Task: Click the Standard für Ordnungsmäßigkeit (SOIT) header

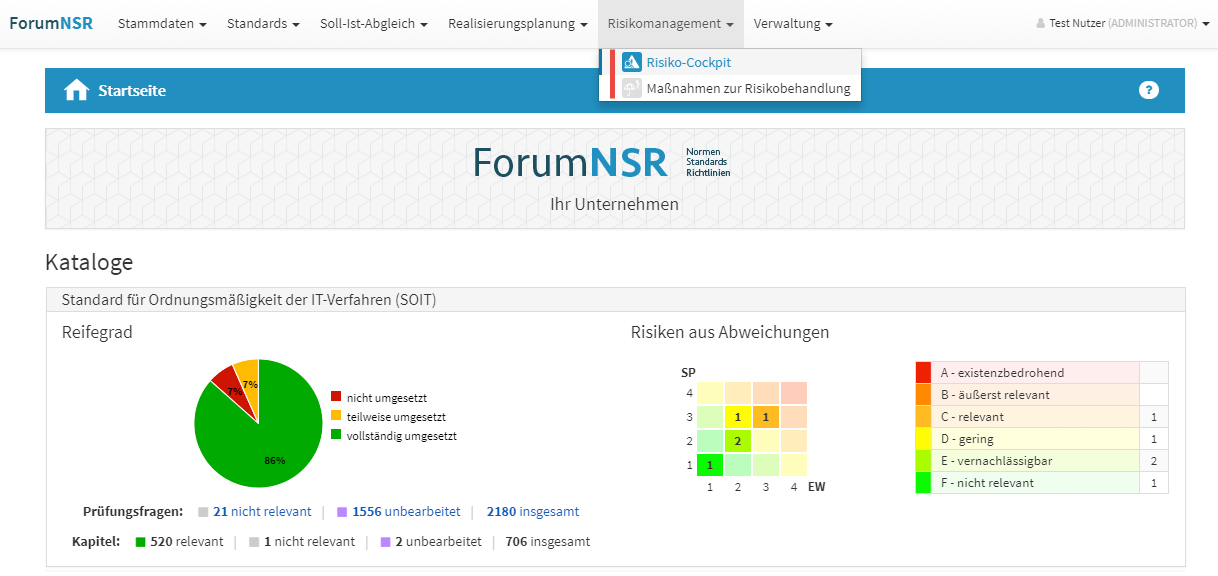Action: [x=615, y=299]
